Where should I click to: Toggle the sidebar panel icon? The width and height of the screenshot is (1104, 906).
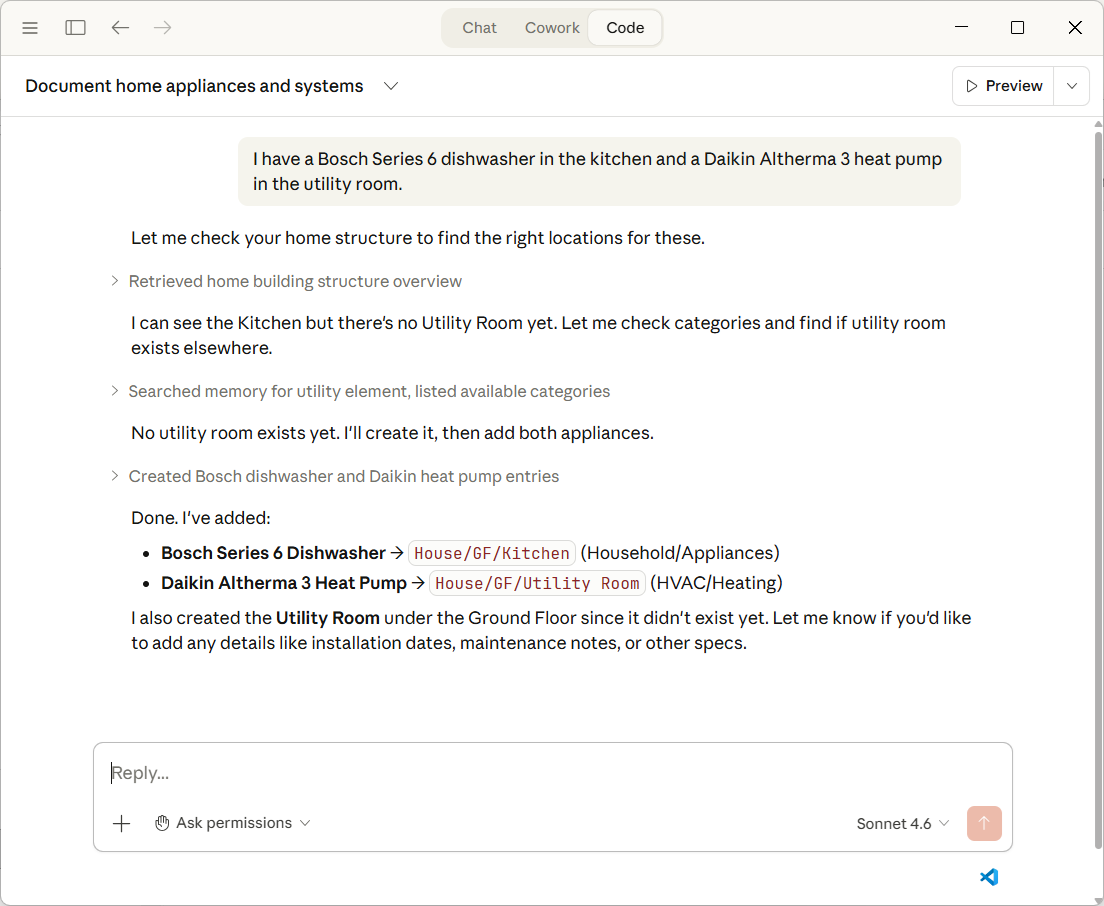click(x=75, y=27)
